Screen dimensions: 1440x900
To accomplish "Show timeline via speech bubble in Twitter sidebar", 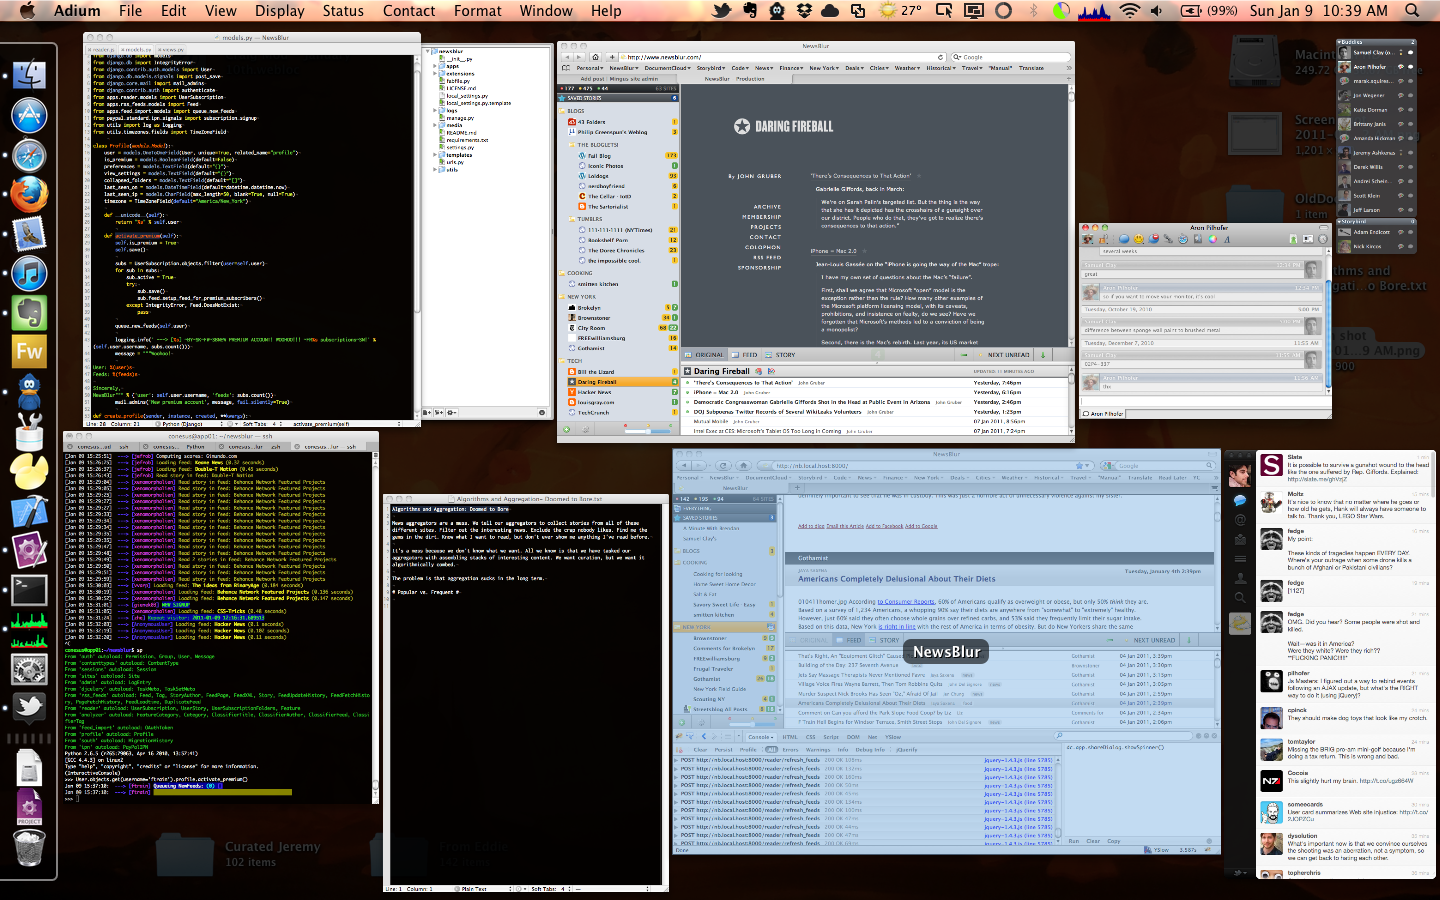I will pos(1240,499).
